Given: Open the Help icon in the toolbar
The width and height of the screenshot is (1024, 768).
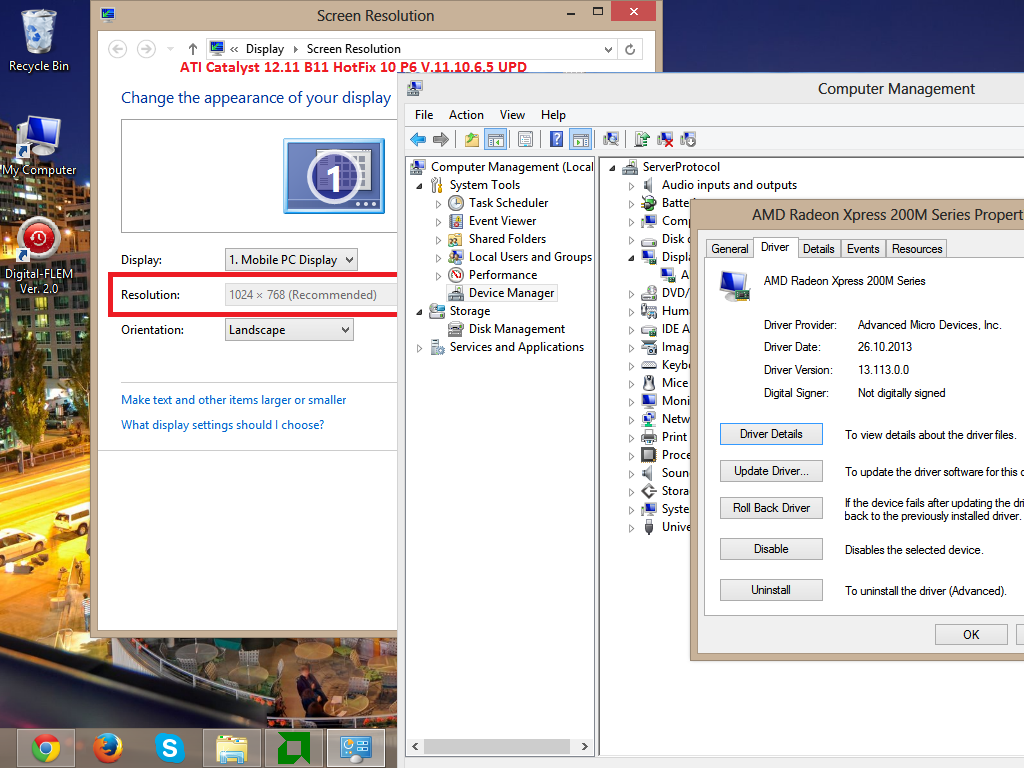Looking at the screenshot, I should 556,139.
